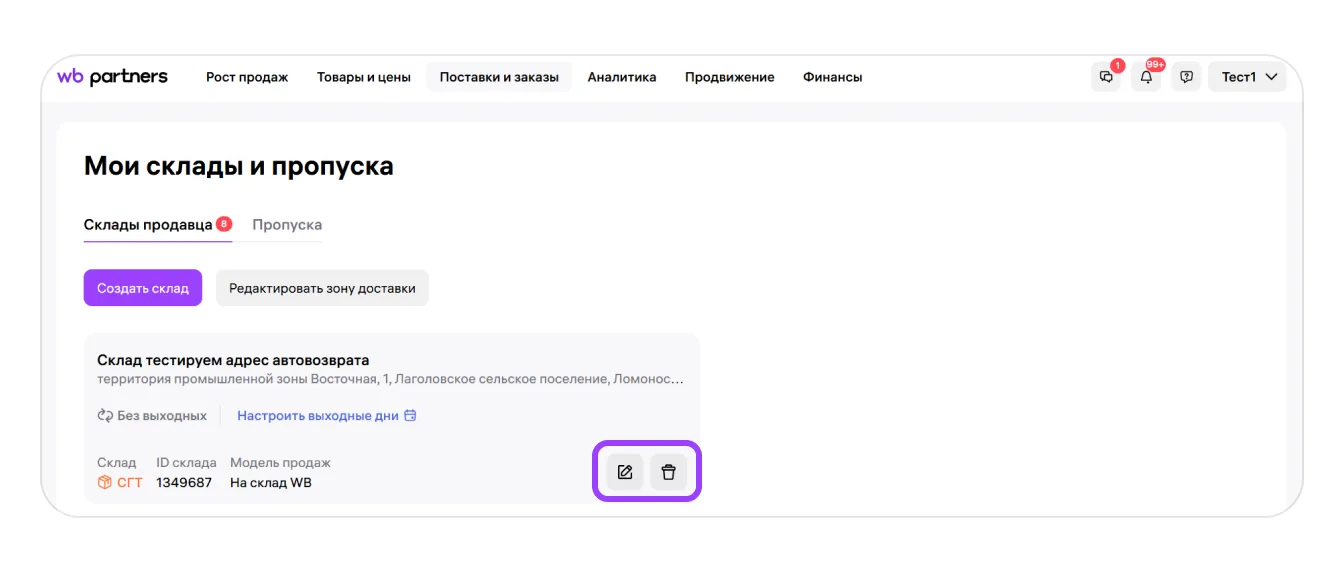
Task: Click Редактировать зону доставки button
Action: tap(322, 288)
